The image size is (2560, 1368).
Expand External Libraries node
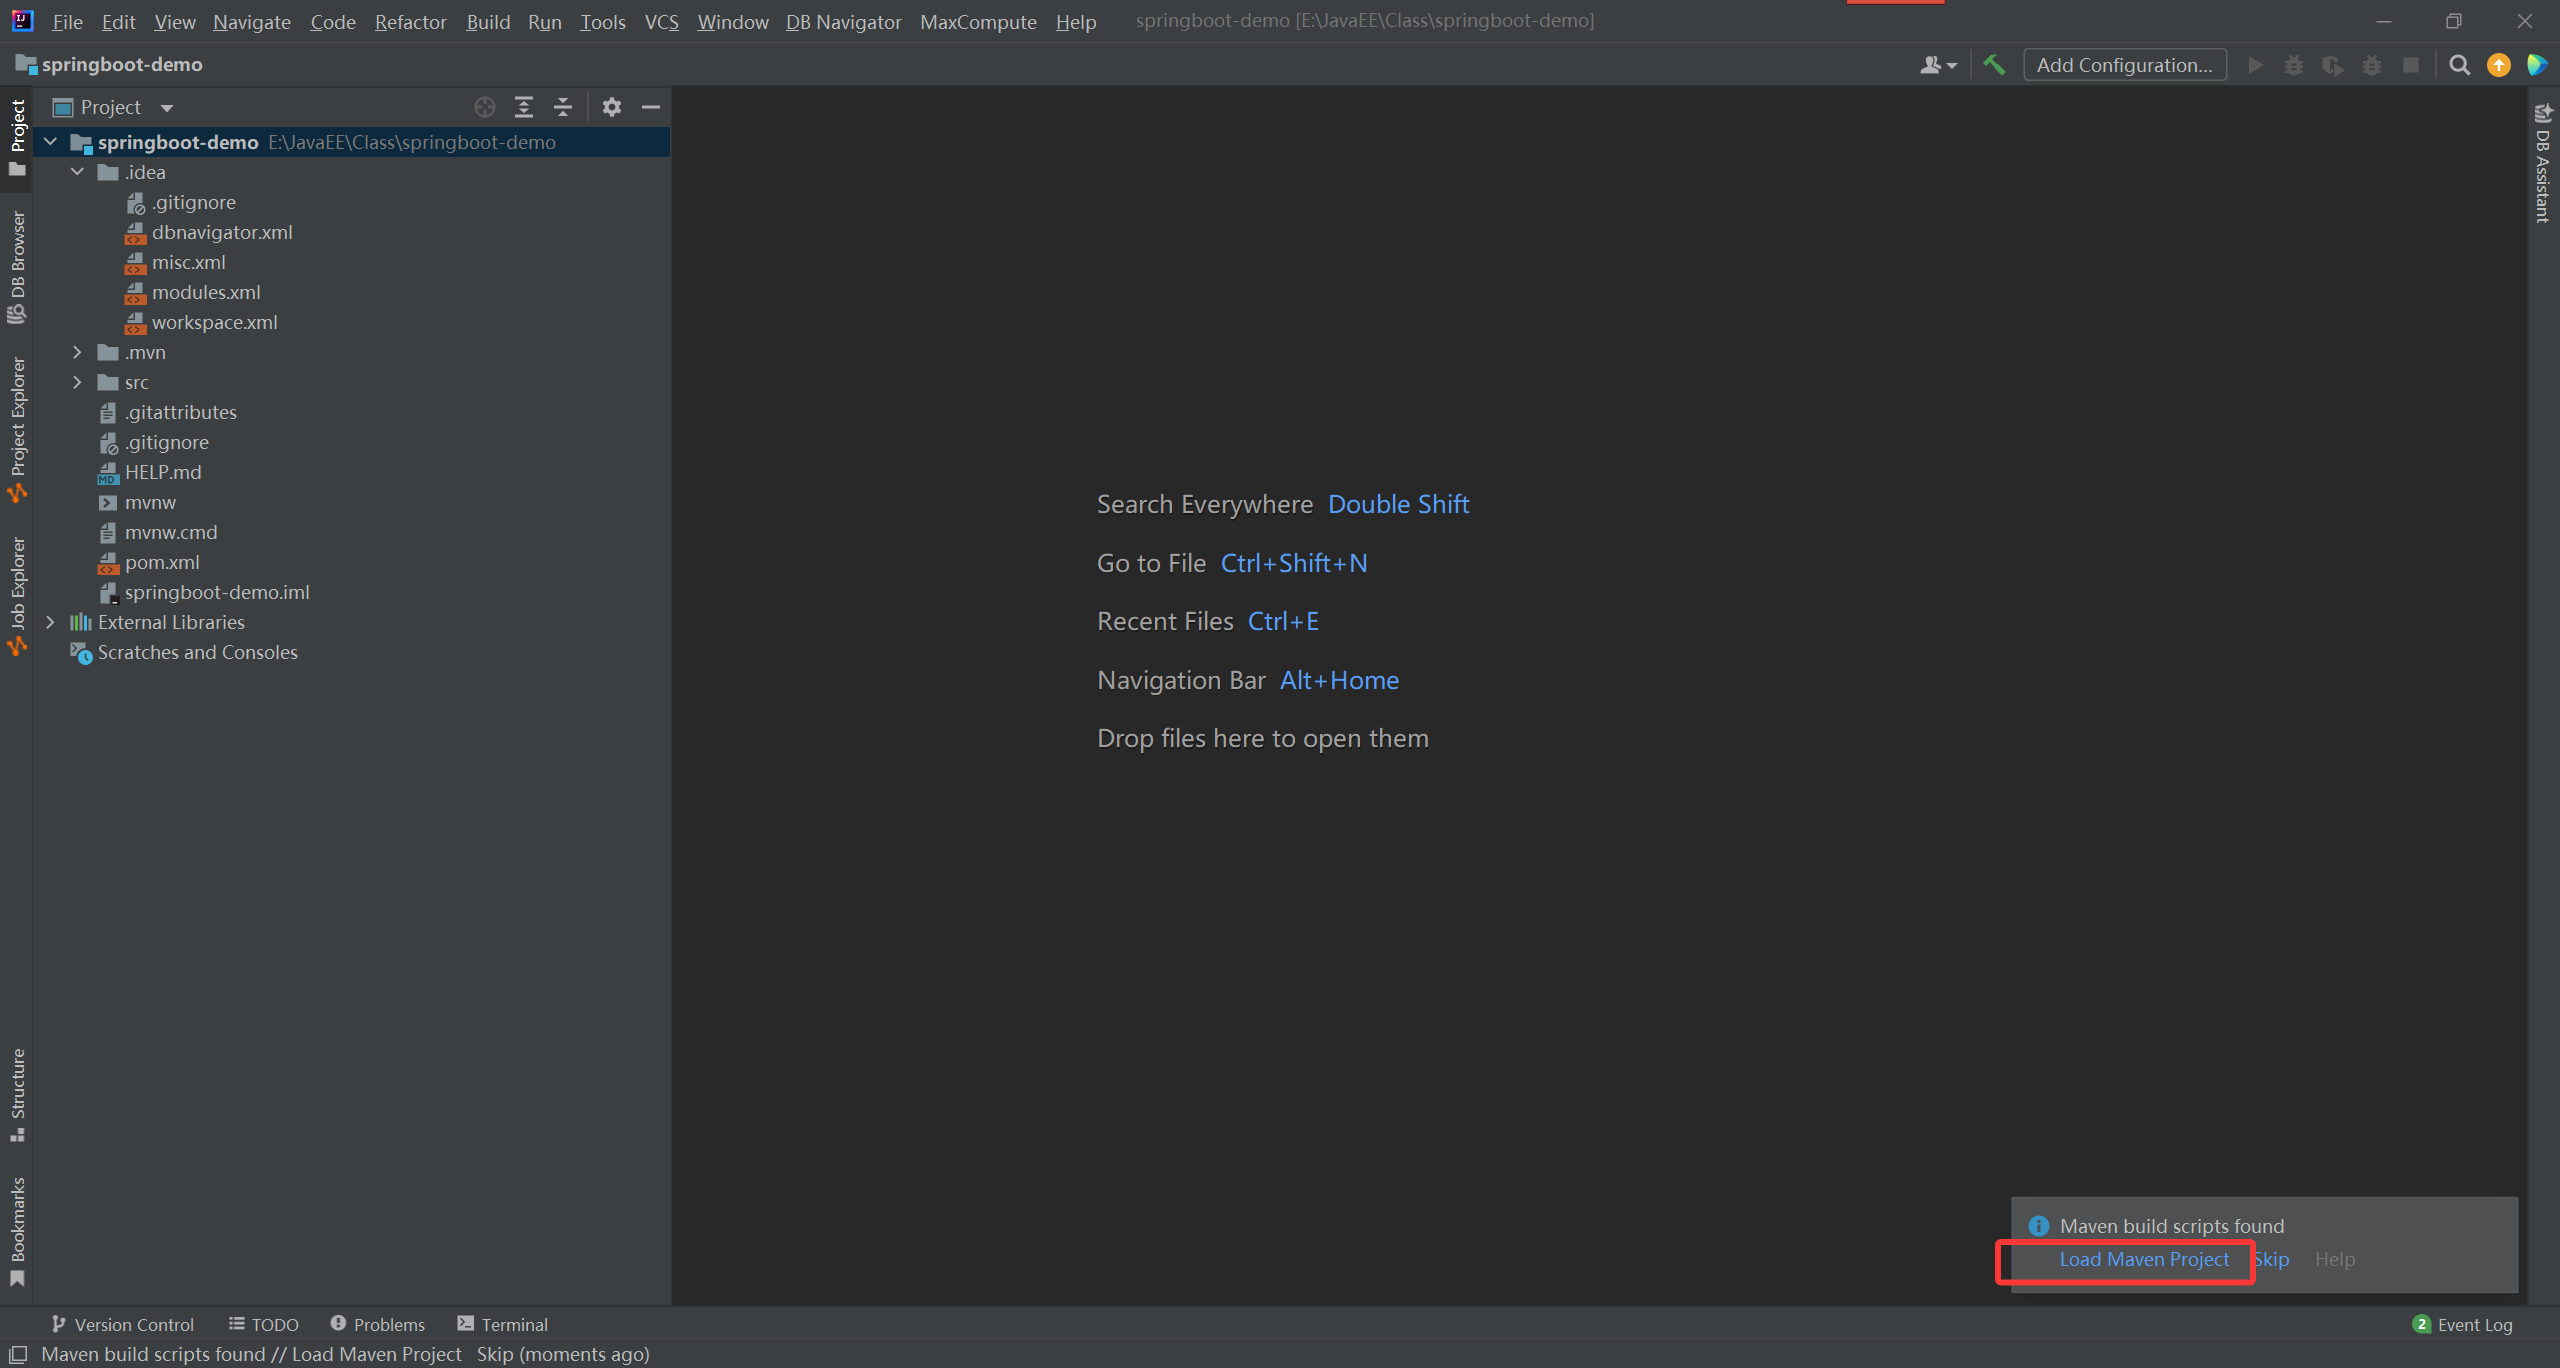tap(50, 622)
